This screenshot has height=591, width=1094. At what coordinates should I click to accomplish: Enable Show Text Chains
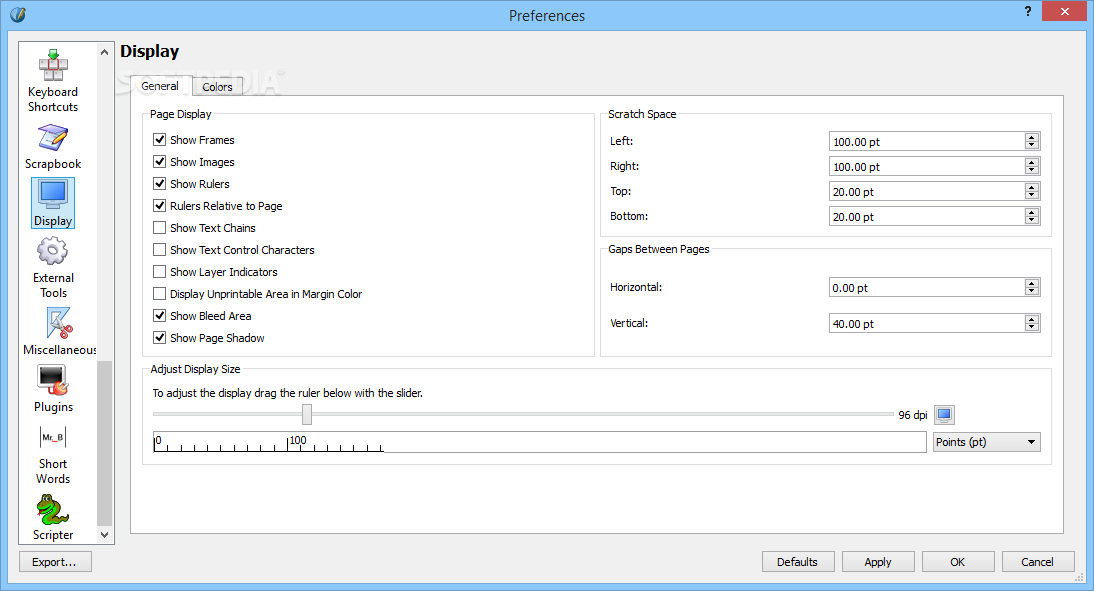coord(160,227)
